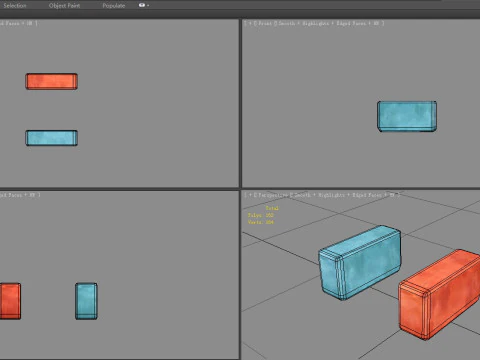
Task: Open Smooth + Highlights shading menu in Perspective viewport
Action: (319, 195)
